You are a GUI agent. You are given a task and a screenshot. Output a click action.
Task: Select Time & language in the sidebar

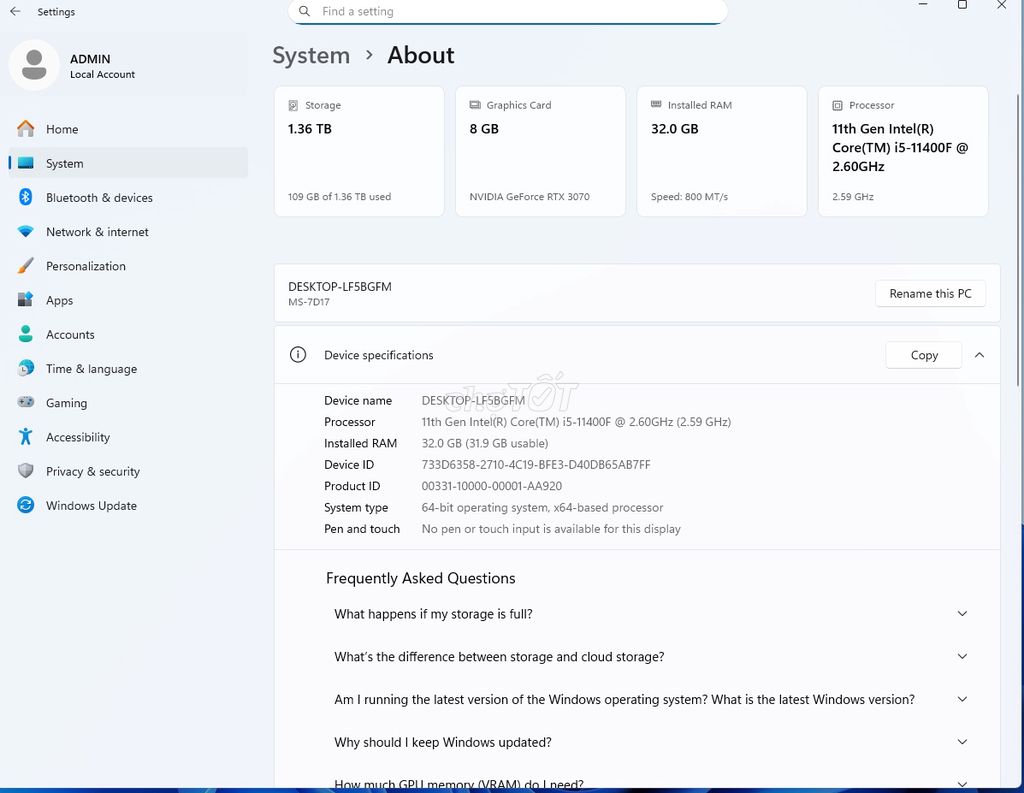pos(91,369)
